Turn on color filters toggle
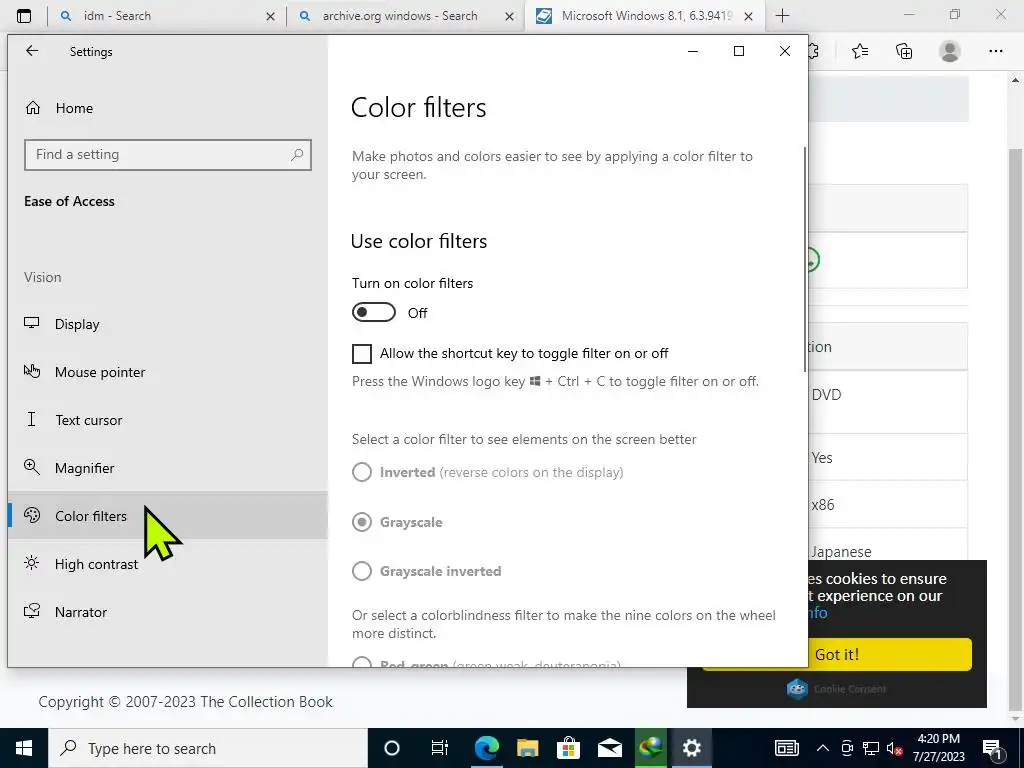The height and width of the screenshot is (768, 1024). click(x=374, y=312)
